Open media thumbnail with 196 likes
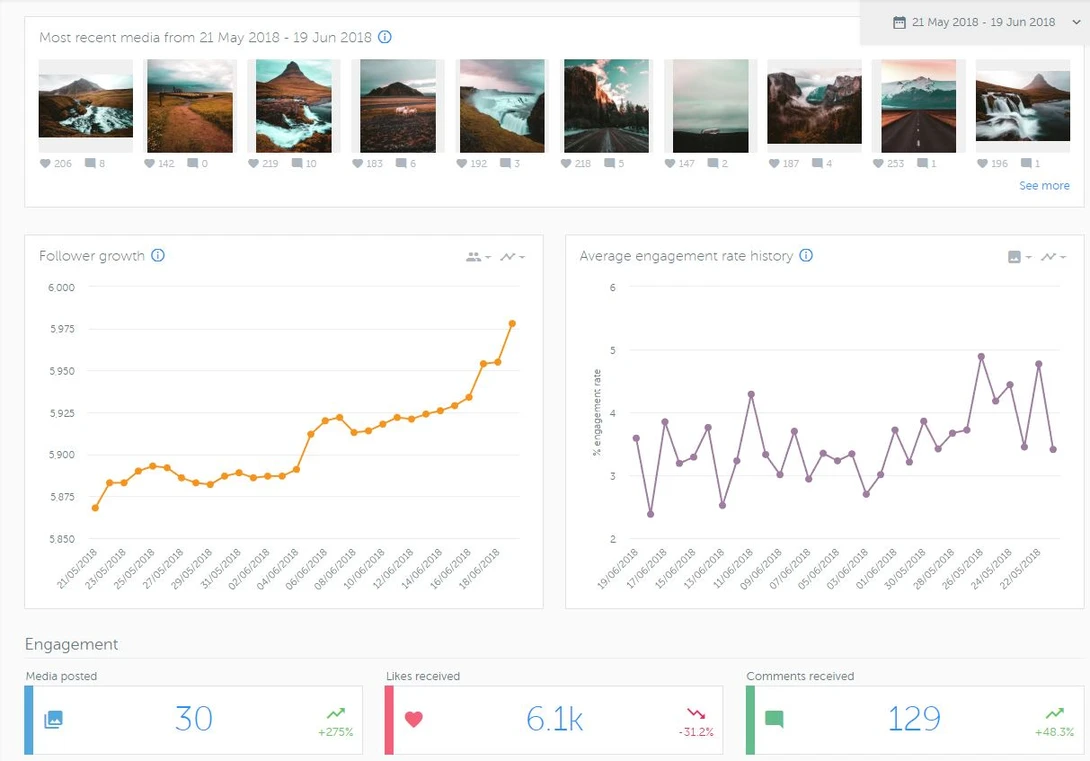 (1023, 106)
